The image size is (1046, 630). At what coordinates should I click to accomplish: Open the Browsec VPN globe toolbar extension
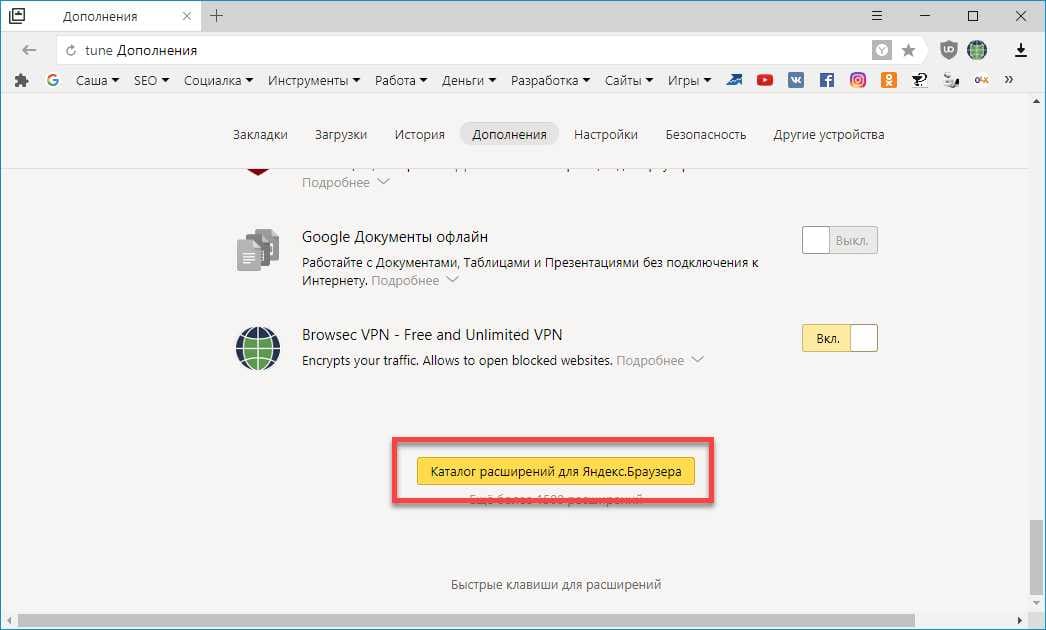(x=977, y=50)
